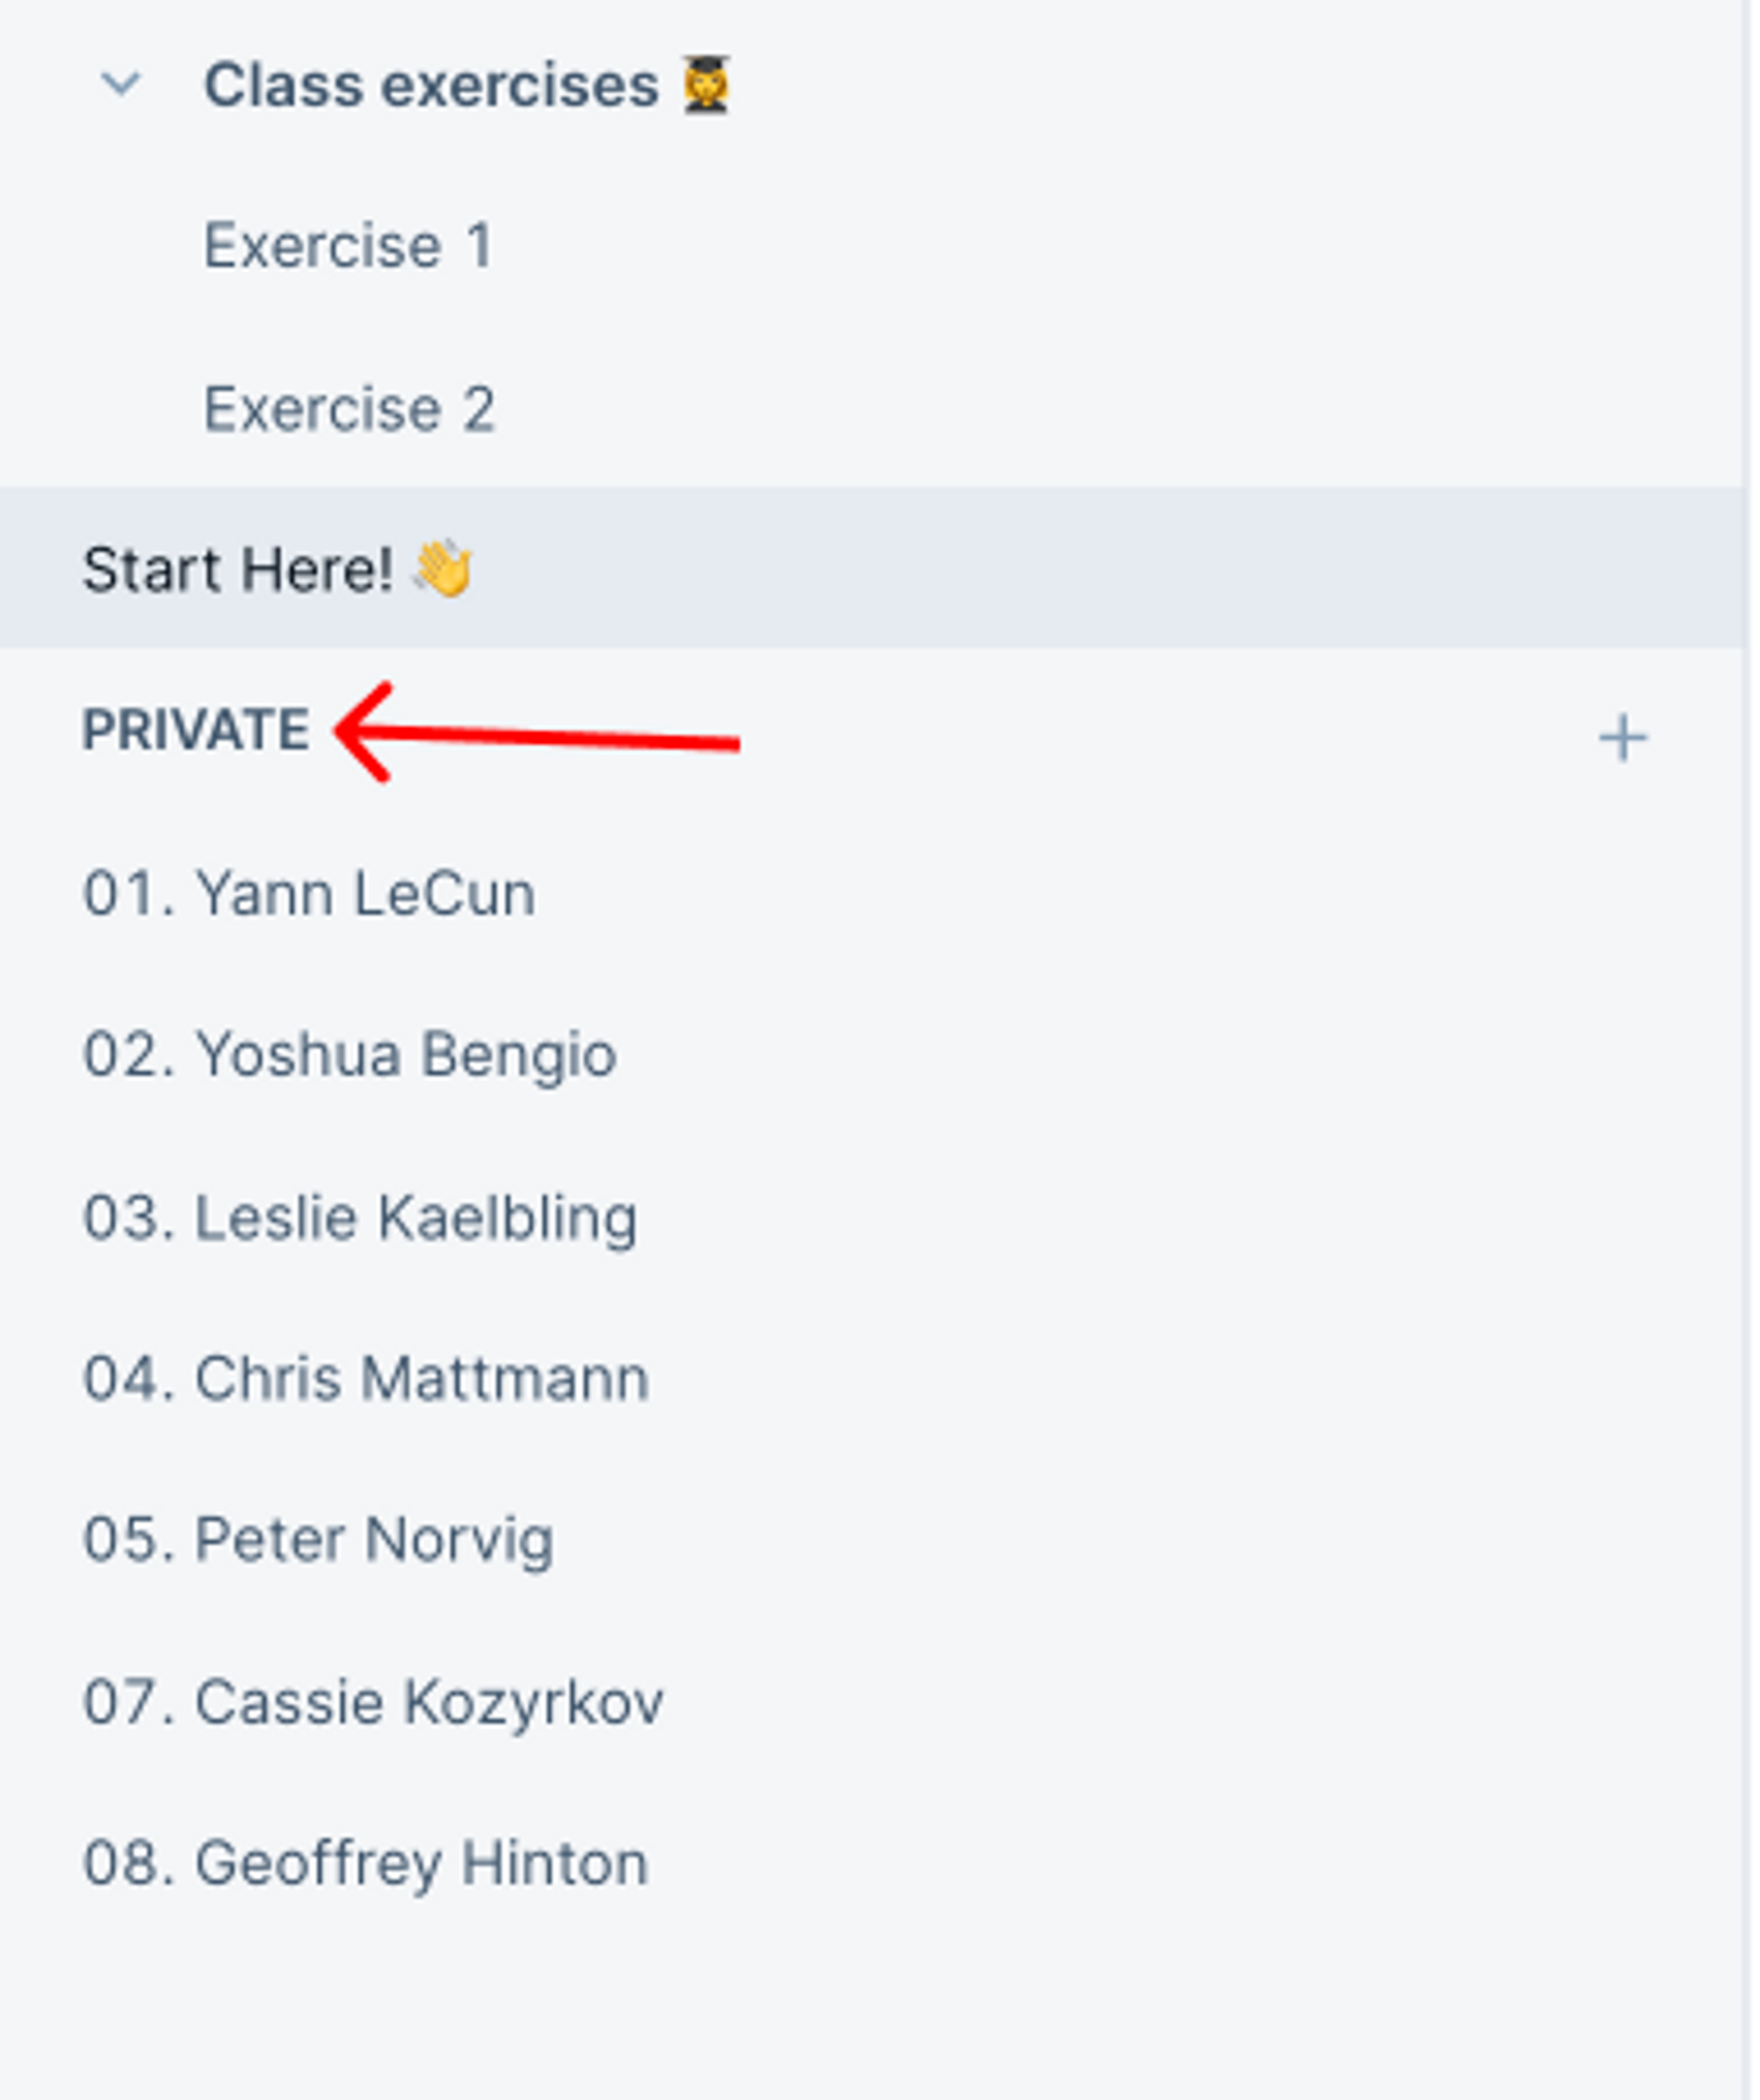This screenshot has width=1760, height=2100.
Task: Navigate to 05. Peter Norvig page
Action: pyautogui.click(x=318, y=1539)
